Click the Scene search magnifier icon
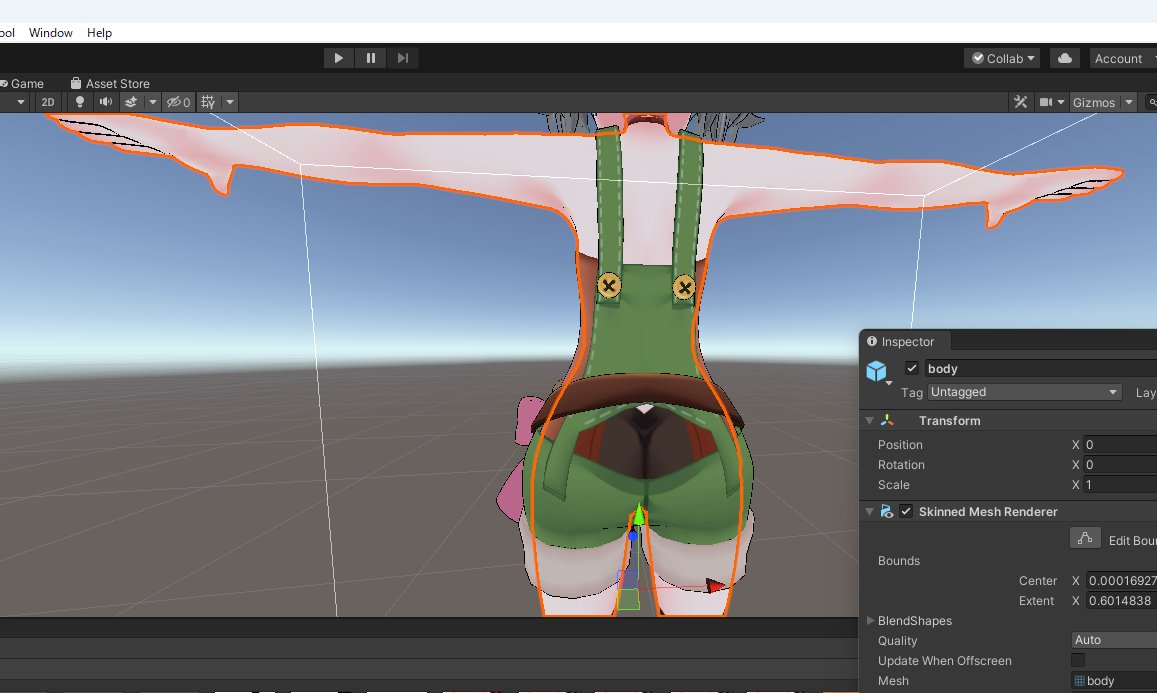The width and height of the screenshot is (1157, 693). coord(1152,102)
